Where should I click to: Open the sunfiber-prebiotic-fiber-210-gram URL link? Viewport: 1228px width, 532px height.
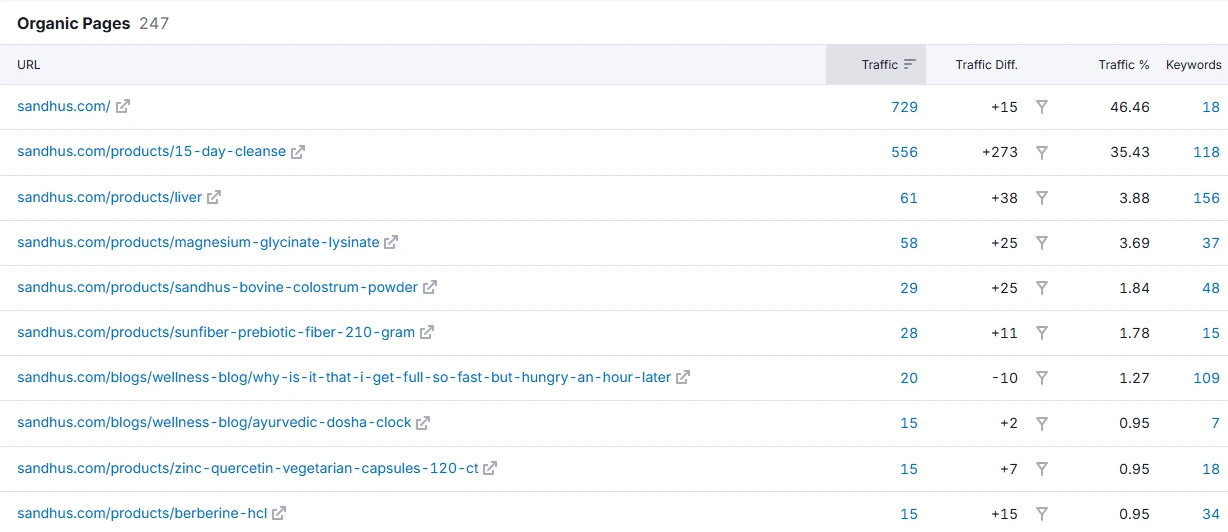coord(217,332)
